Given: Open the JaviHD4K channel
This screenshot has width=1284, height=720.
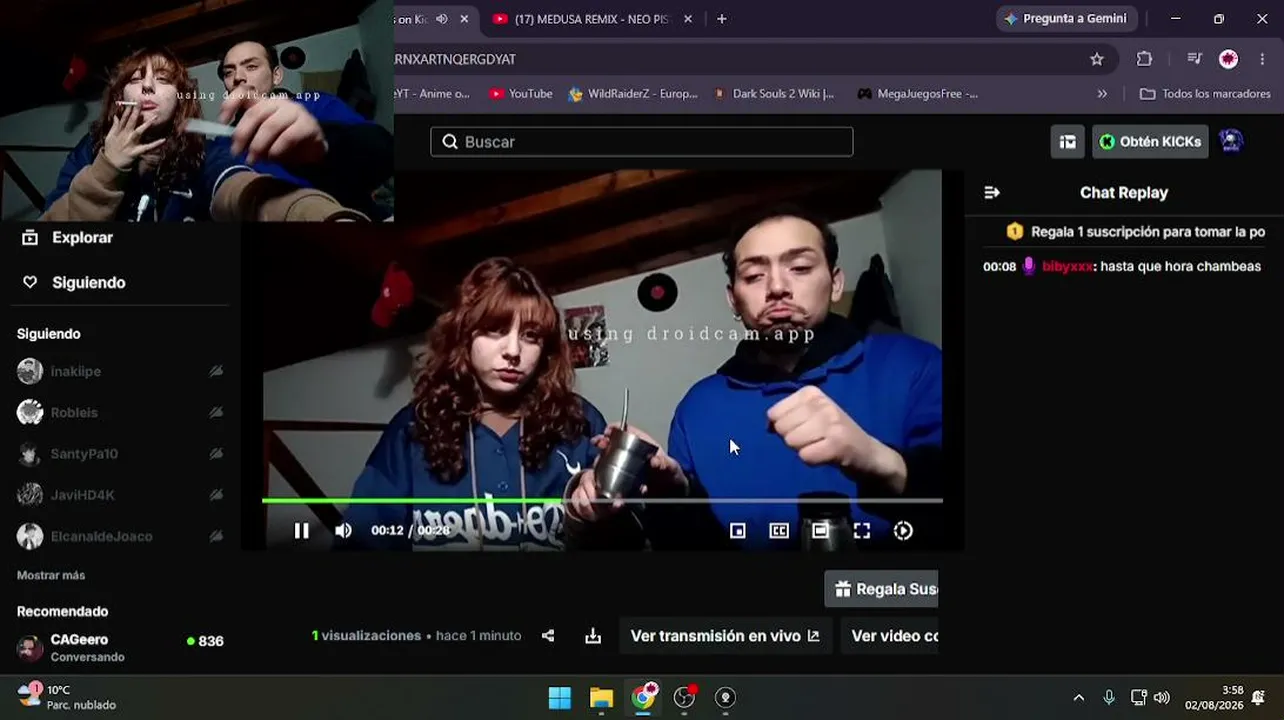Looking at the screenshot, I should 120,495.
